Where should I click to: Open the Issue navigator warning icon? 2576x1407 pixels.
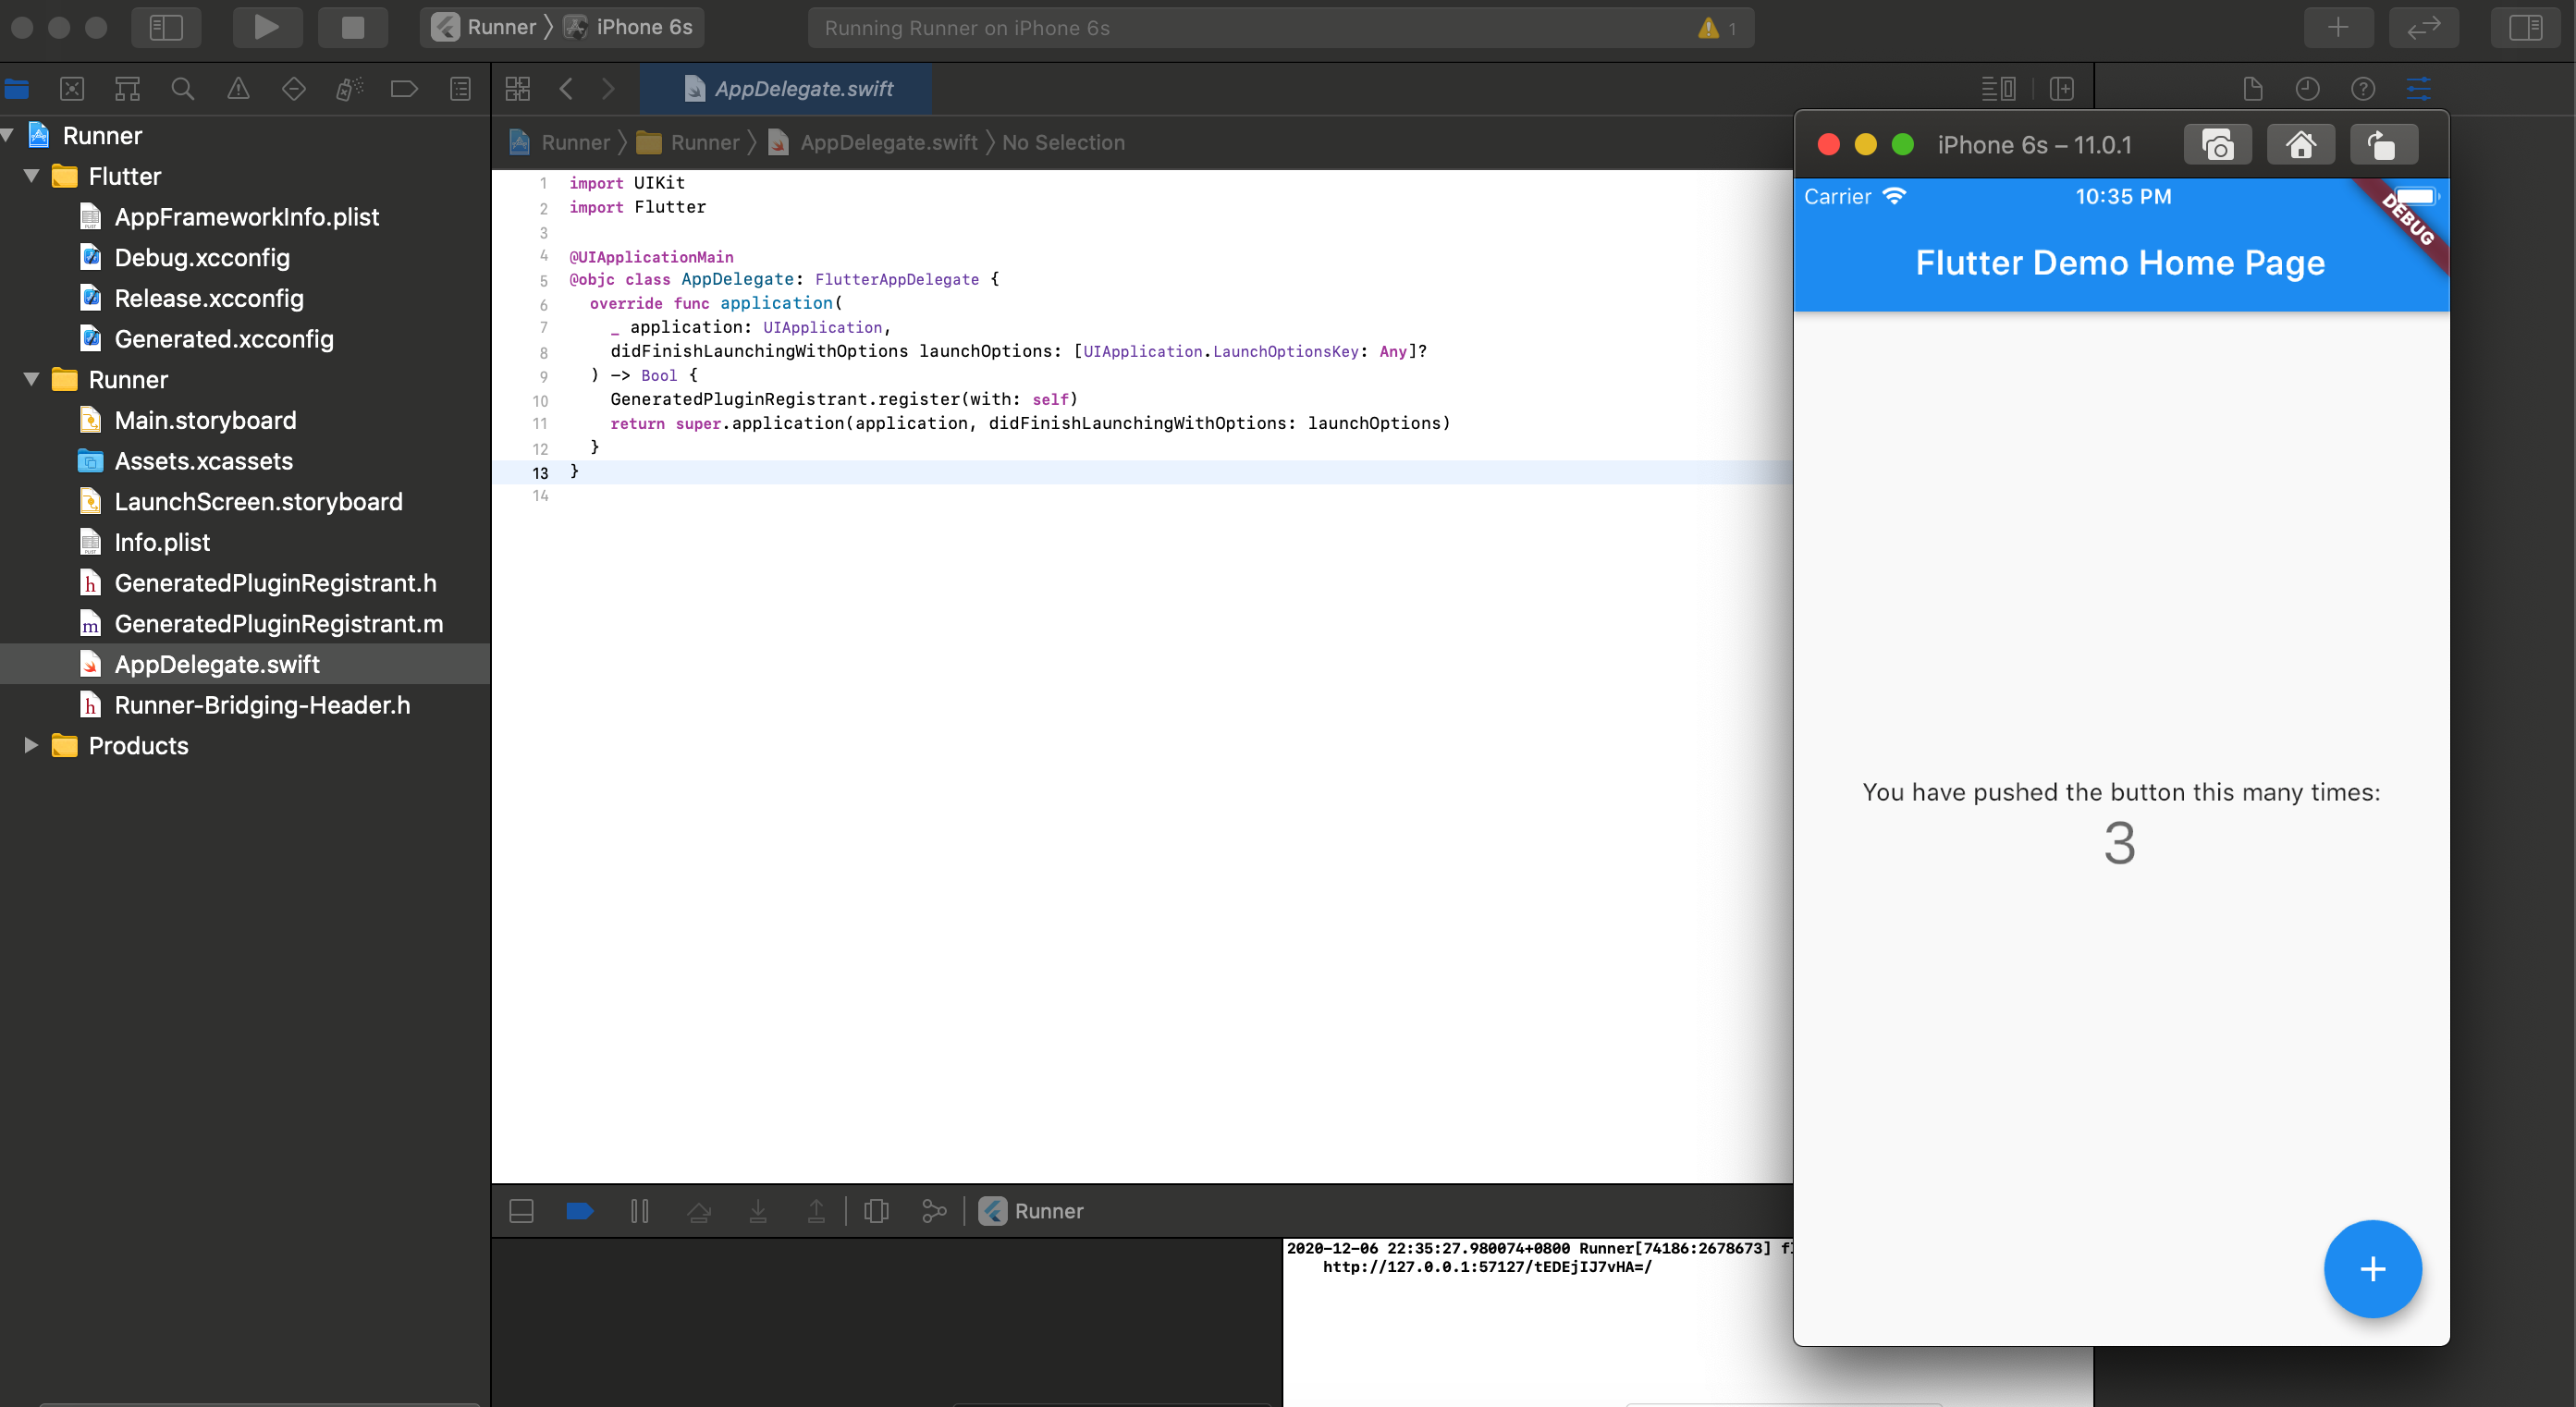(x=238, y=89)
